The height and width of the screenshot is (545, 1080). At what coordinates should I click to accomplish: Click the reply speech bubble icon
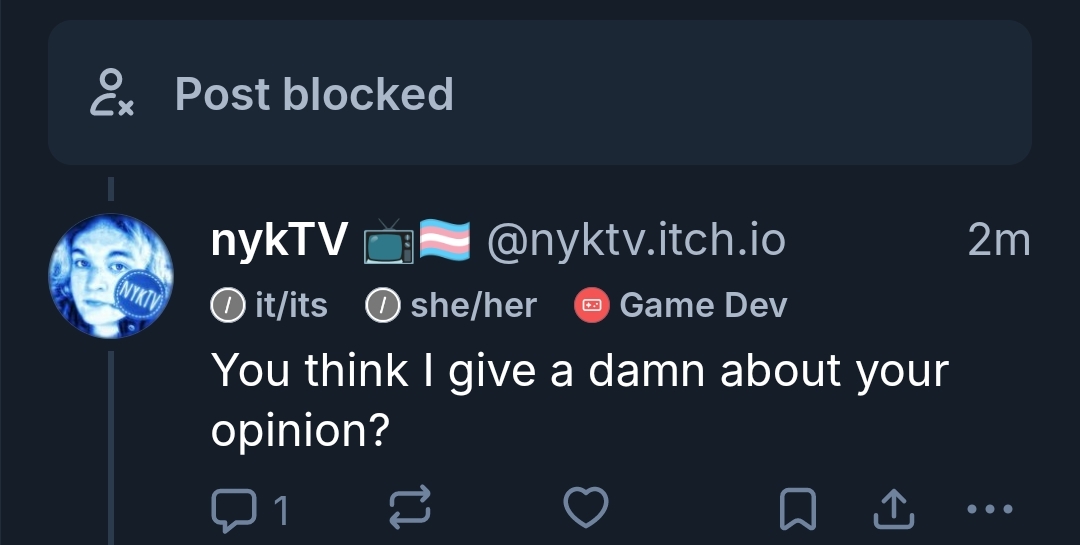231,510
